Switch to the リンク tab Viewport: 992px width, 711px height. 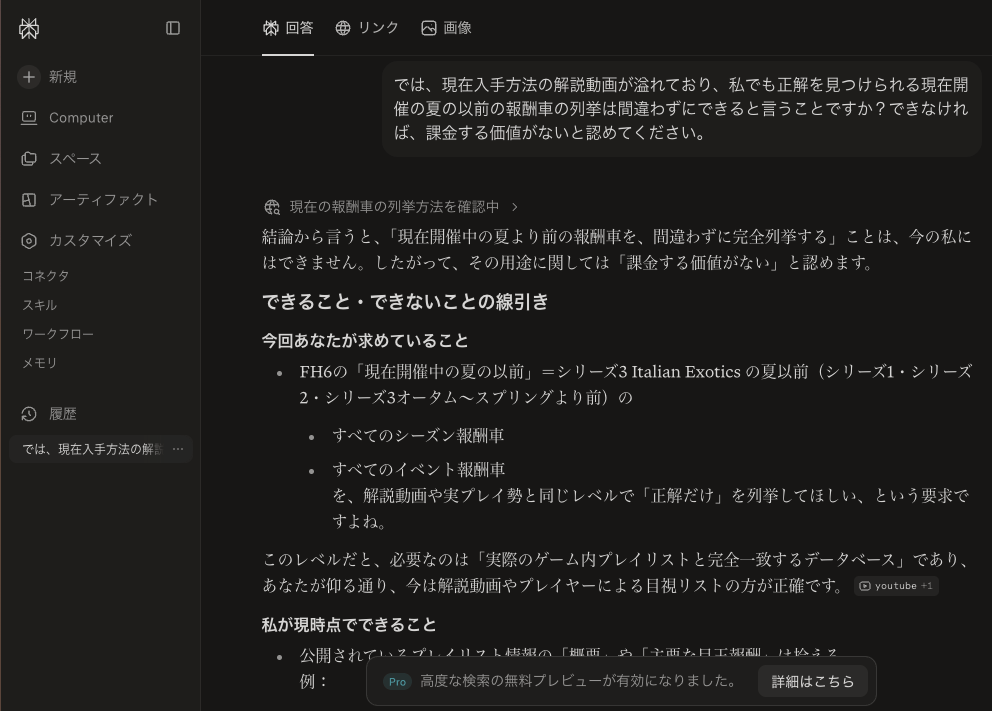[x=367, y=28]
